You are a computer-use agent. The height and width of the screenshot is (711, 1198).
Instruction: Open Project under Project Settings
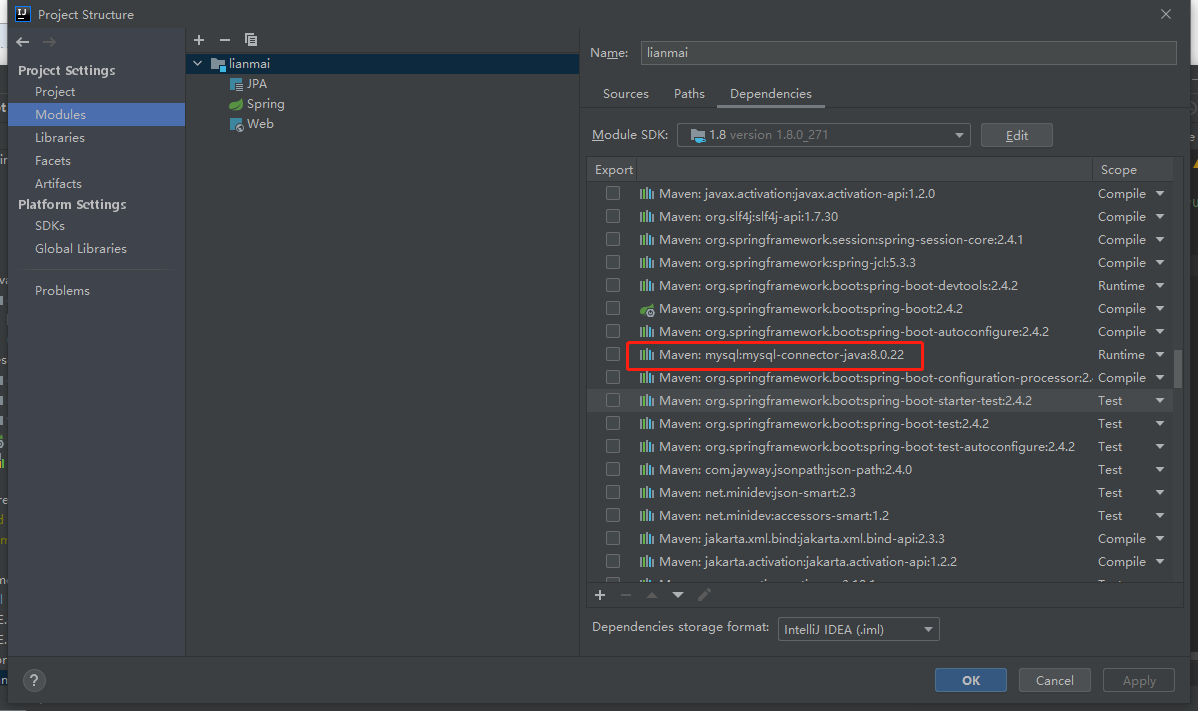(55, 92)
